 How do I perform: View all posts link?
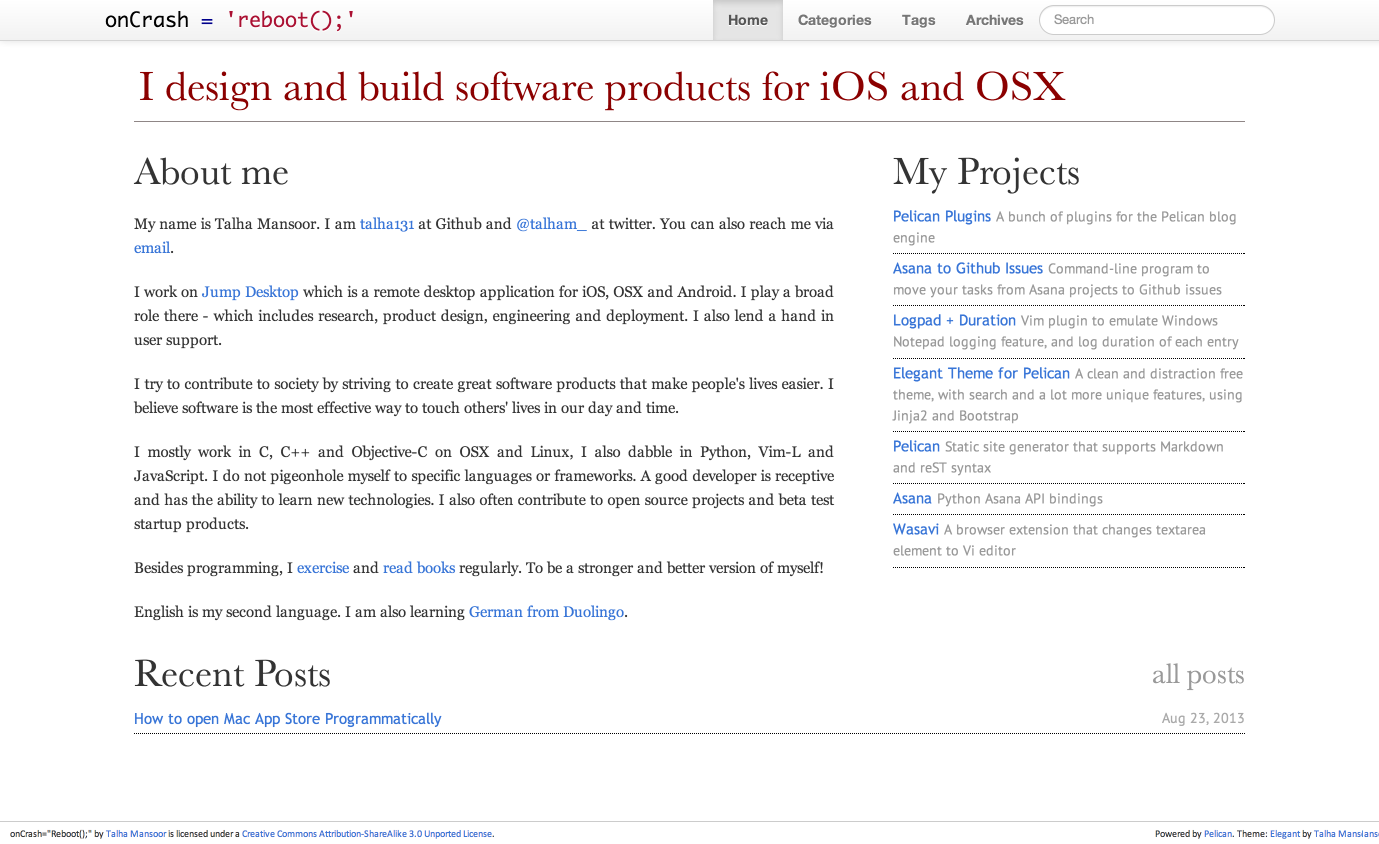[x=1198, y=675]
